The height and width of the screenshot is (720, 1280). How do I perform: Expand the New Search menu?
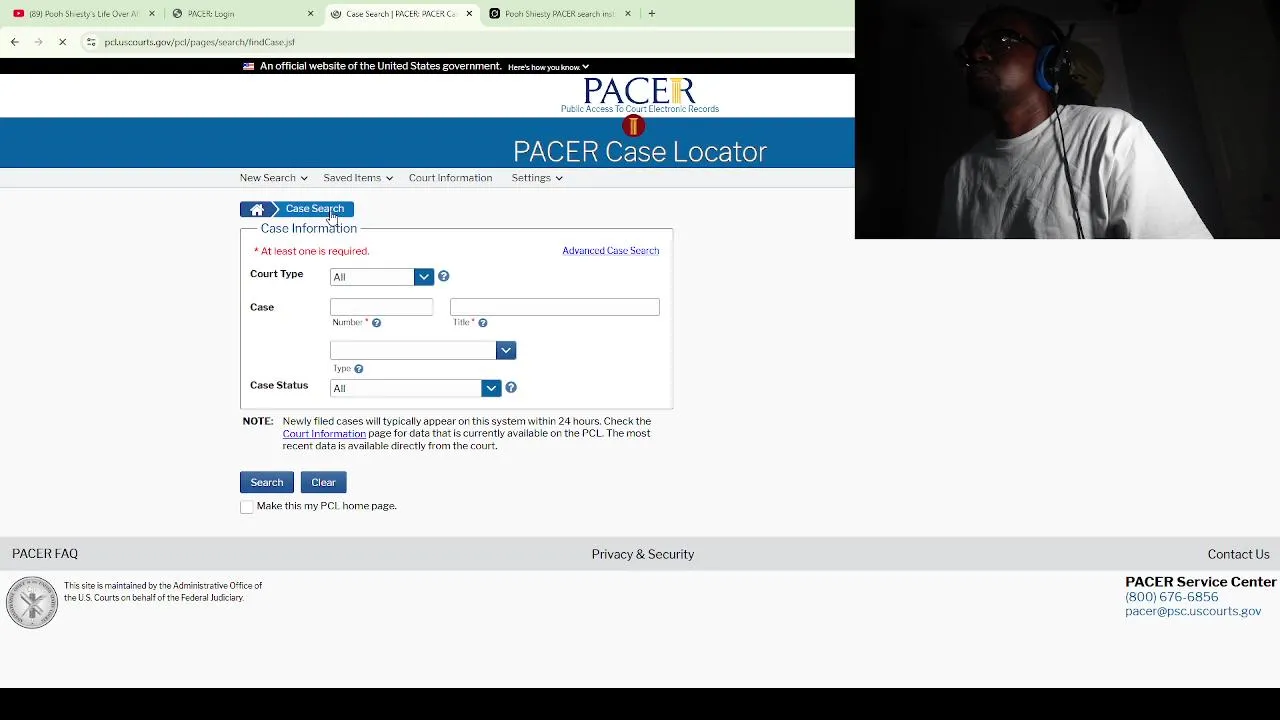tap(273, 178)
